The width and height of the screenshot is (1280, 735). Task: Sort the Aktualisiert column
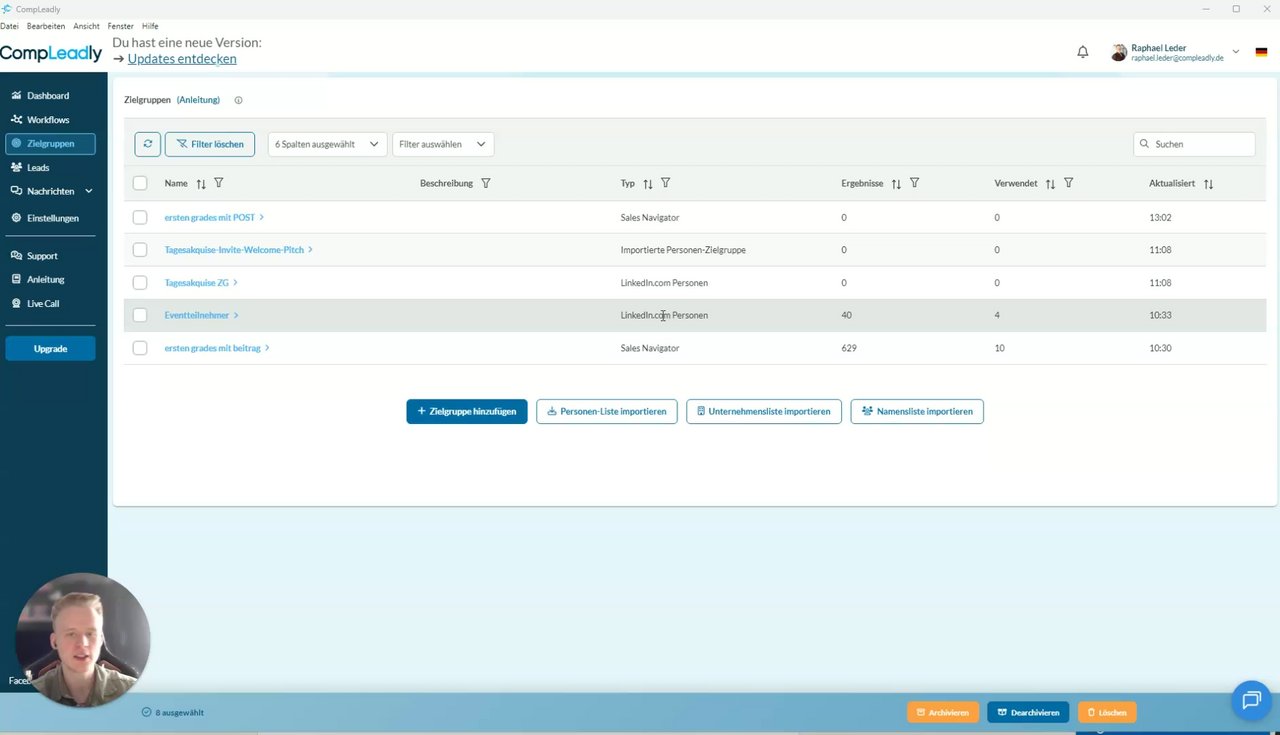pyautogui.click(x=1208, y=184)
